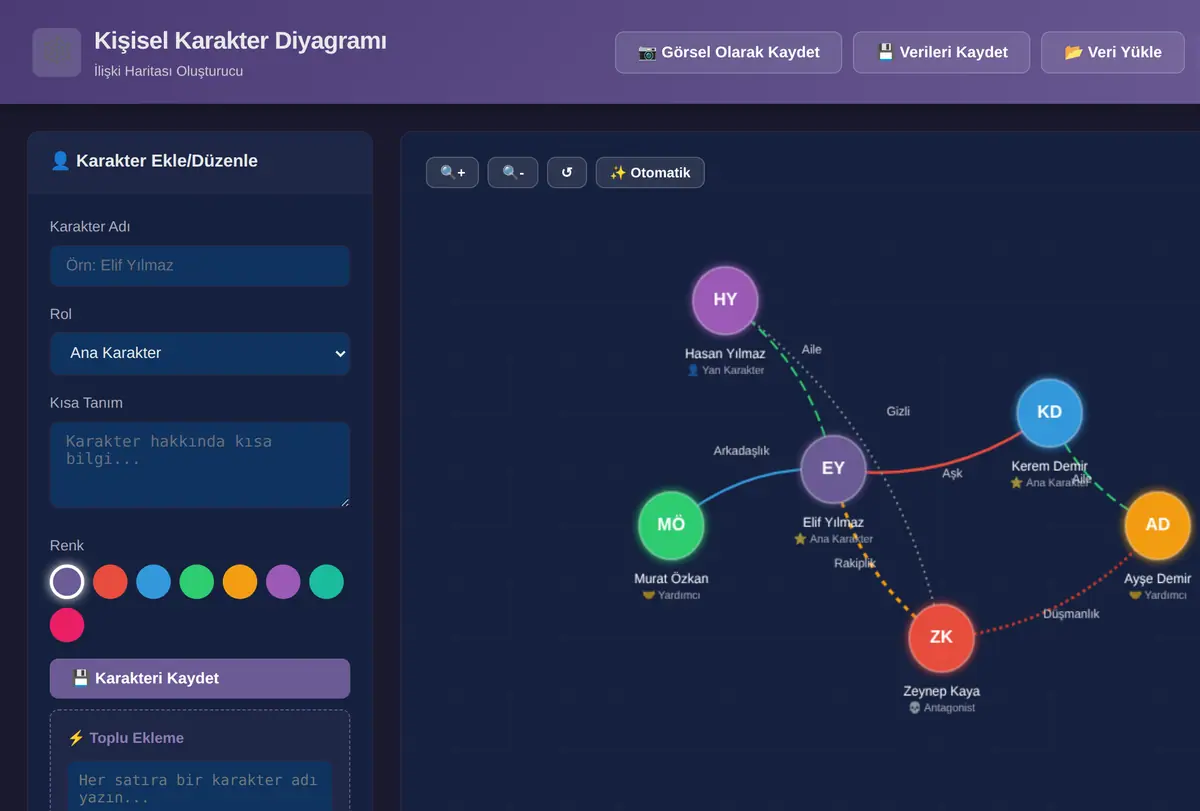
Task: Pick the teal color swatch
Action: (326, 581)
